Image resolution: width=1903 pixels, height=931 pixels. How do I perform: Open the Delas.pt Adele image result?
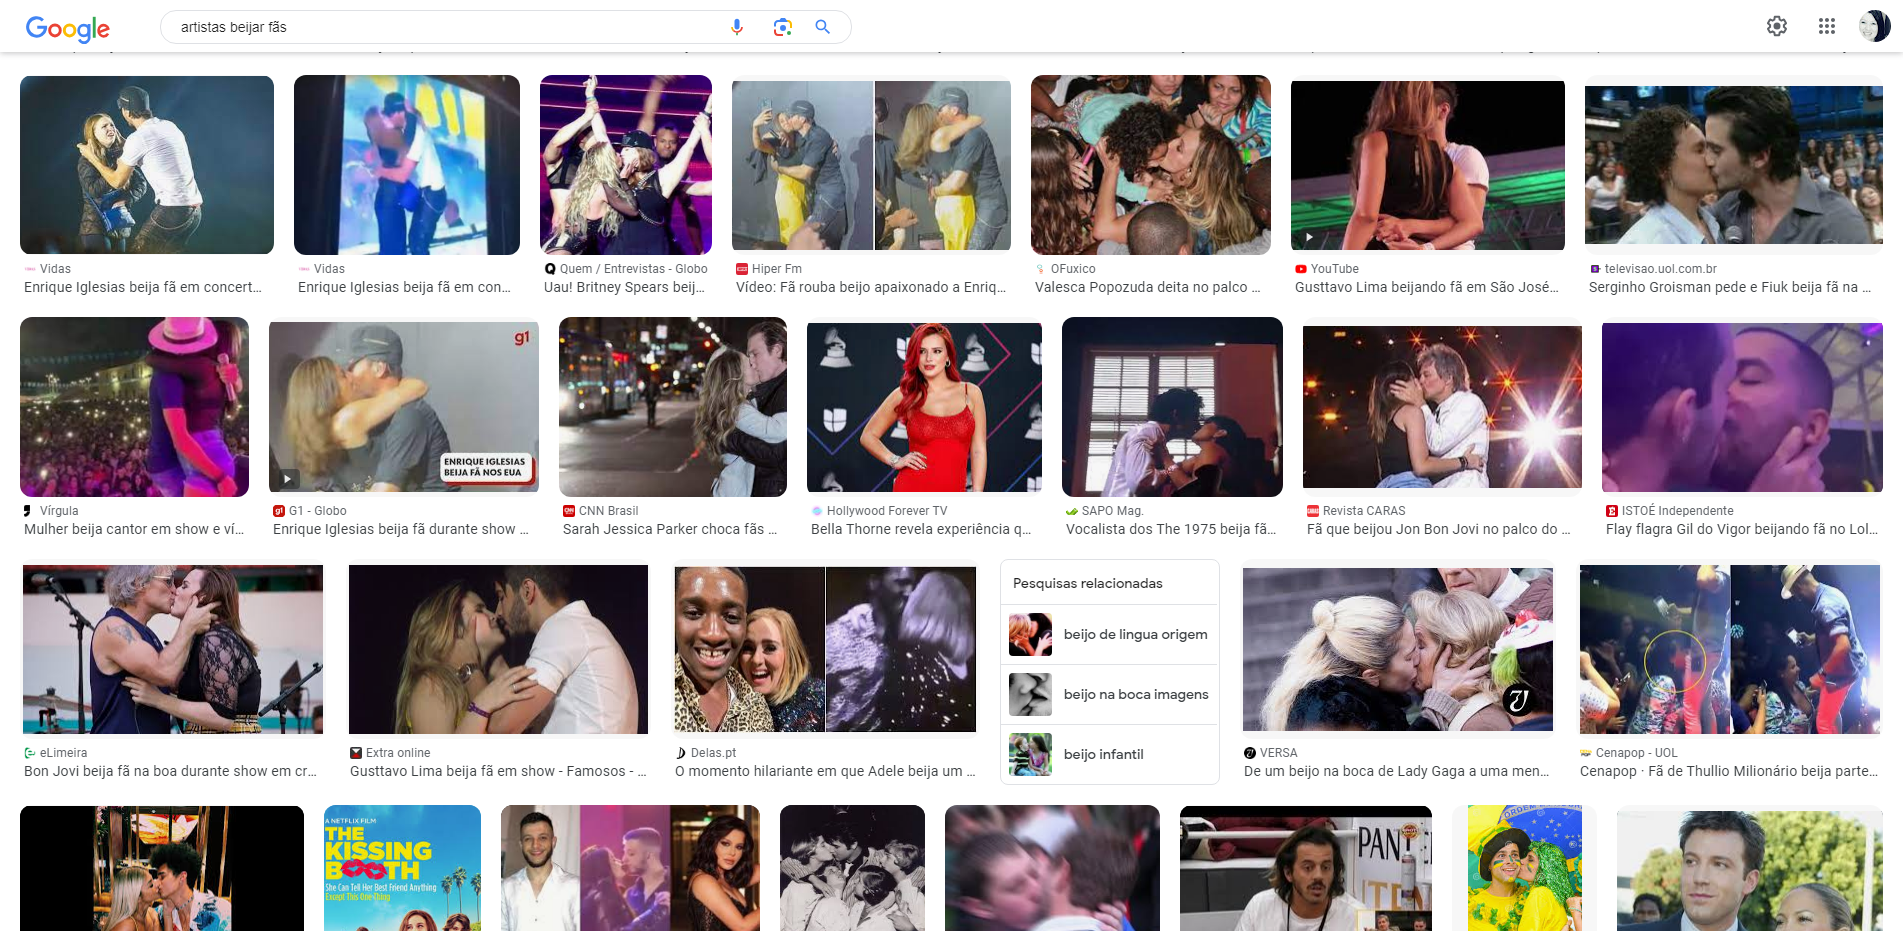point(825,649)
